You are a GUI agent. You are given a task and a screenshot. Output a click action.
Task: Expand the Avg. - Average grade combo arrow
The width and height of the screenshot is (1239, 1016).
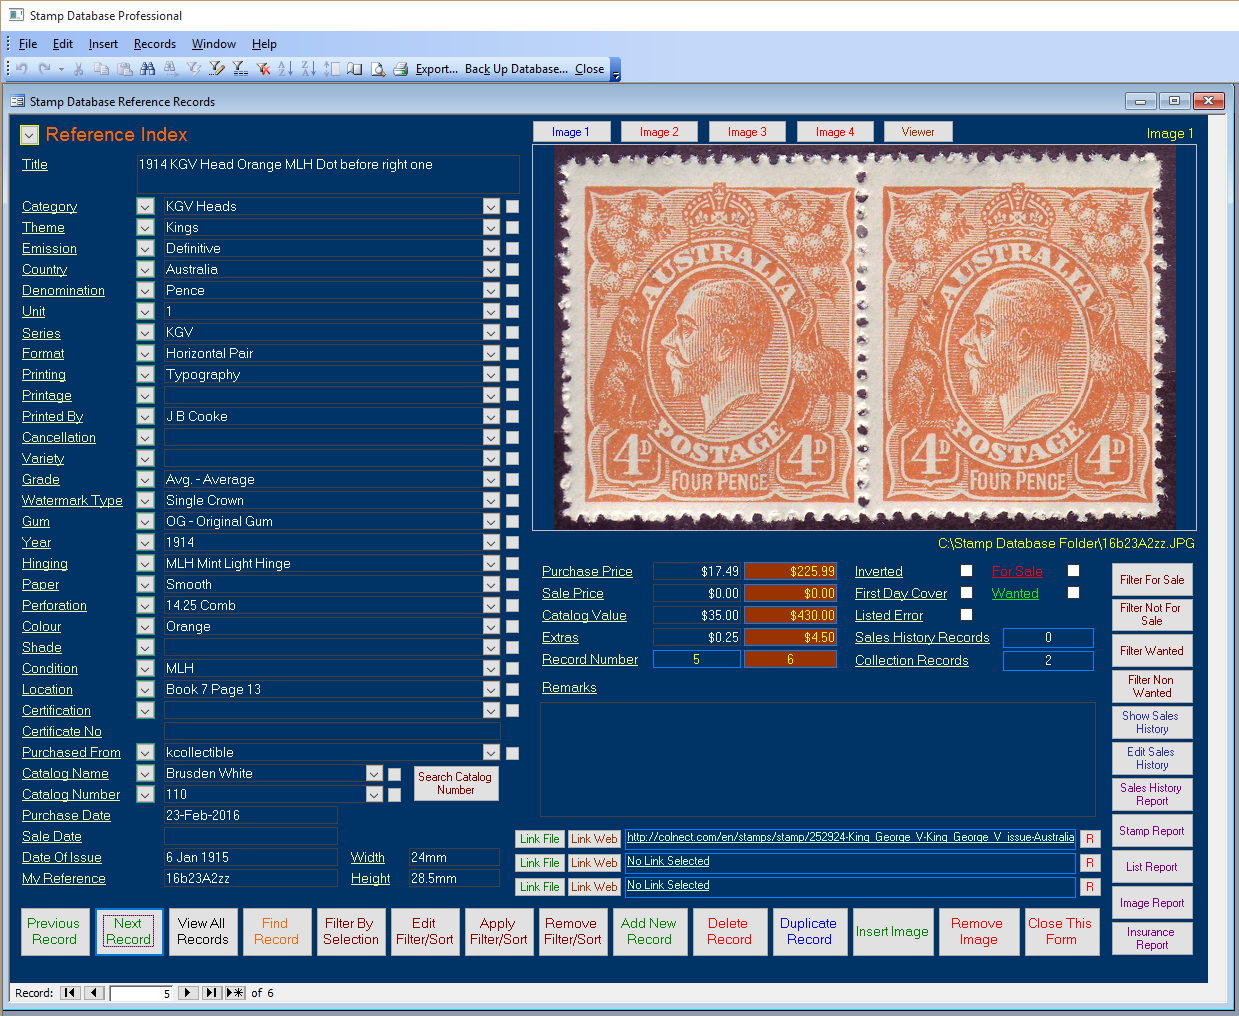click(x=491, y=479)
